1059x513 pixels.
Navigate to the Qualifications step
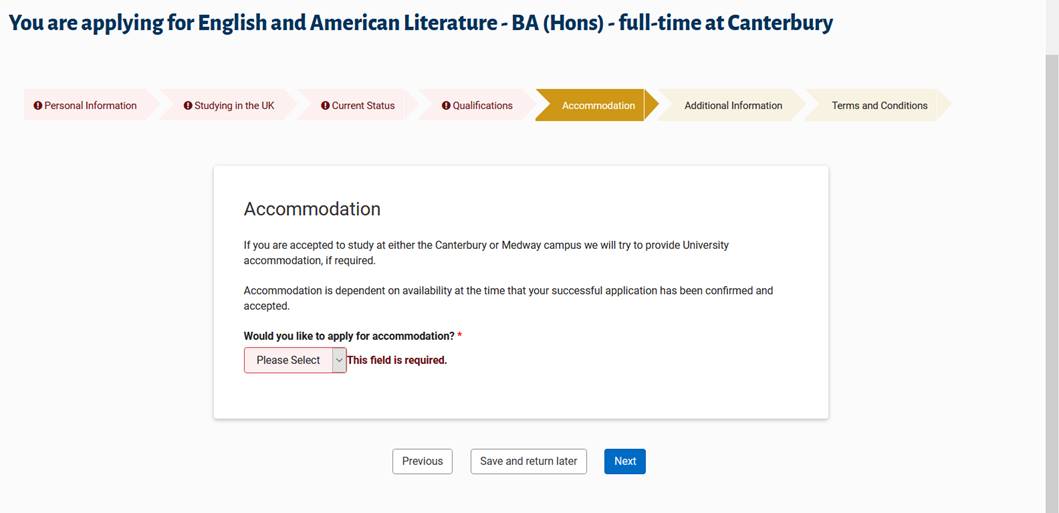[x=482, y=106]
